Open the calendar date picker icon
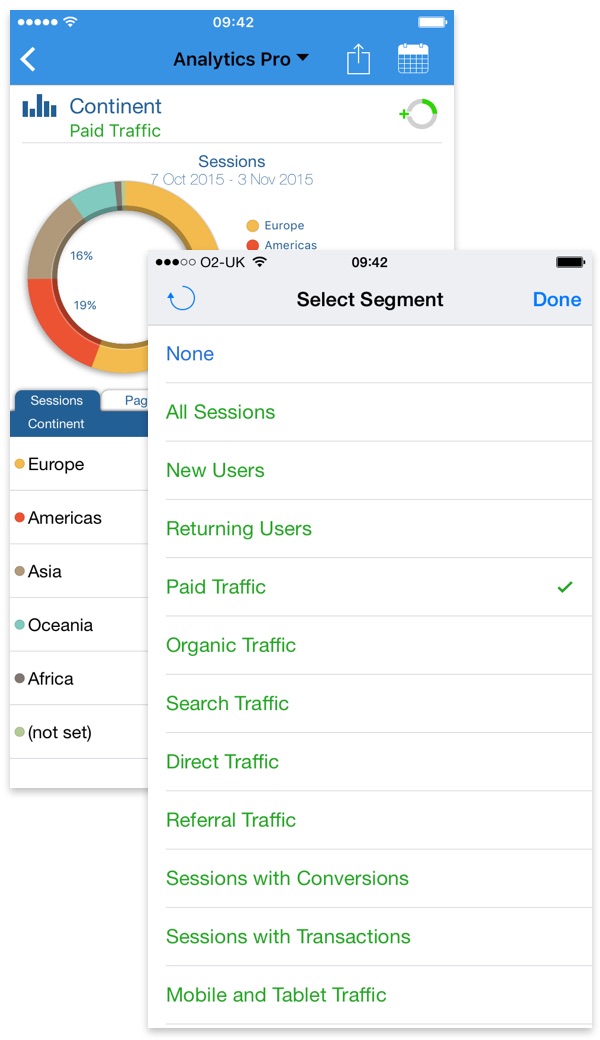Screen dimensions: 600x1040 413,60
